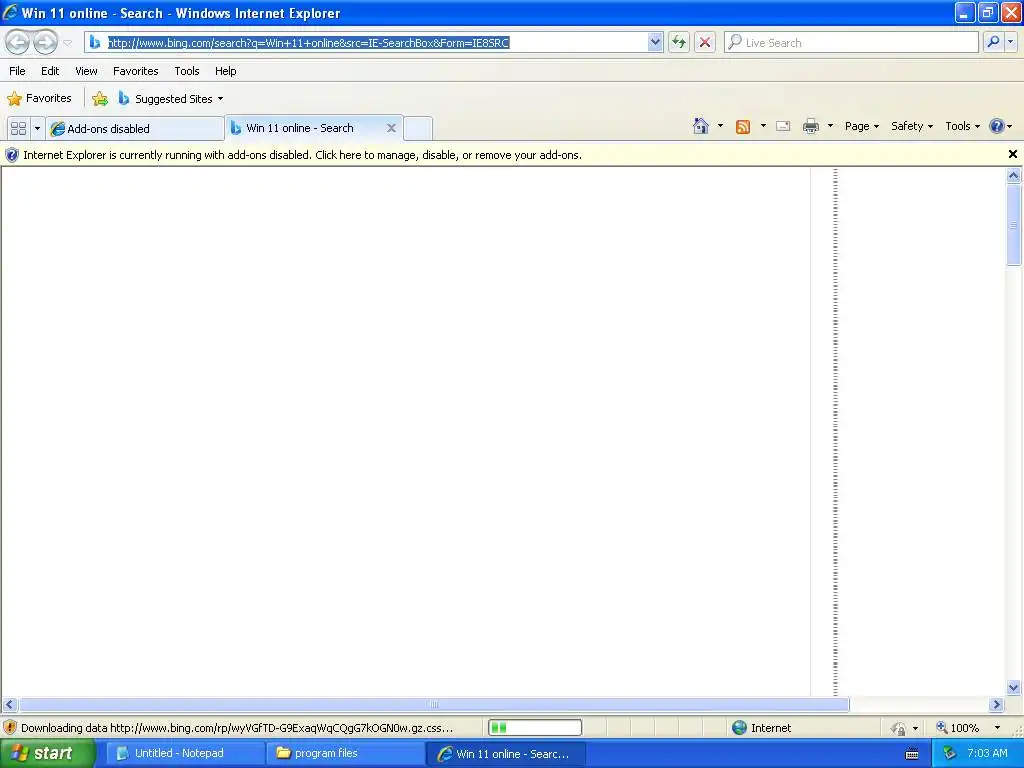Open Suggested Sites dropdown
This screenshot has height=768, width=1024.
tap(171, 99)
